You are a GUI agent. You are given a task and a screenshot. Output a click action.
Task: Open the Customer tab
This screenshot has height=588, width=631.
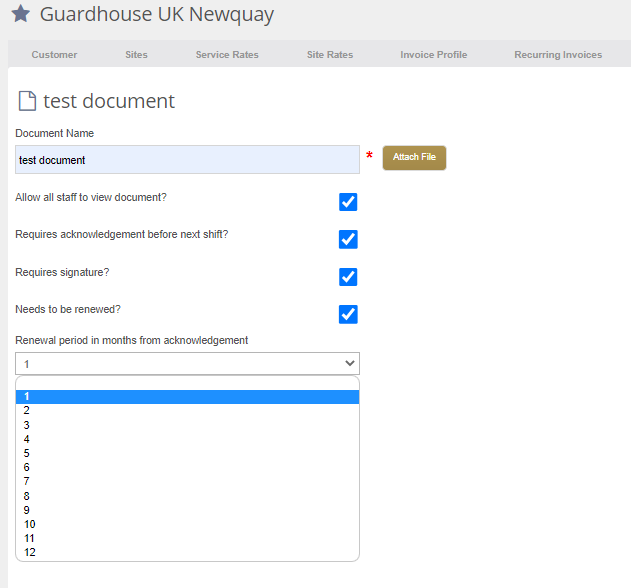[54, 55]
